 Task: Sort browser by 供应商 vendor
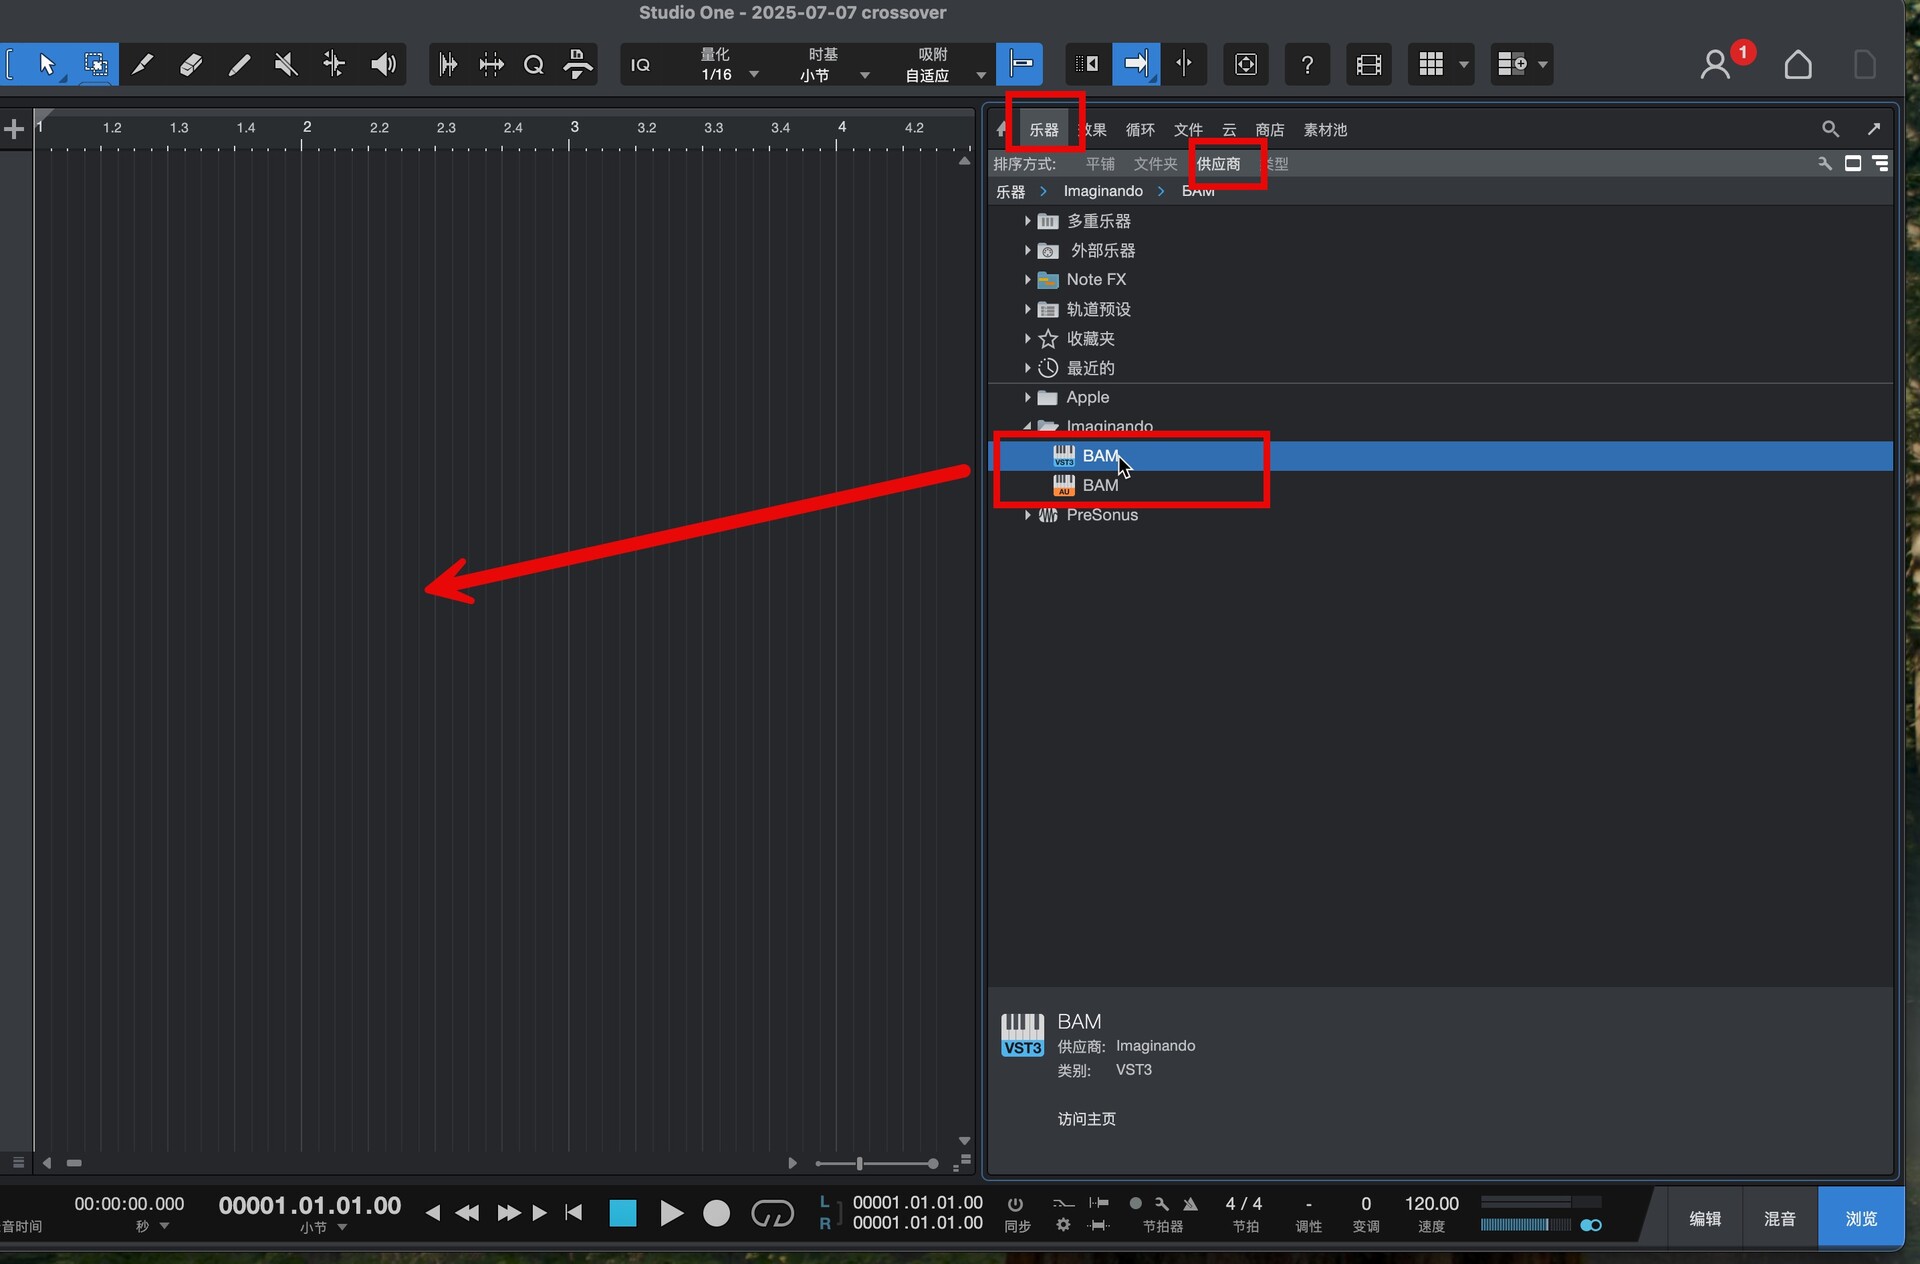click(x=1218, y=164)
